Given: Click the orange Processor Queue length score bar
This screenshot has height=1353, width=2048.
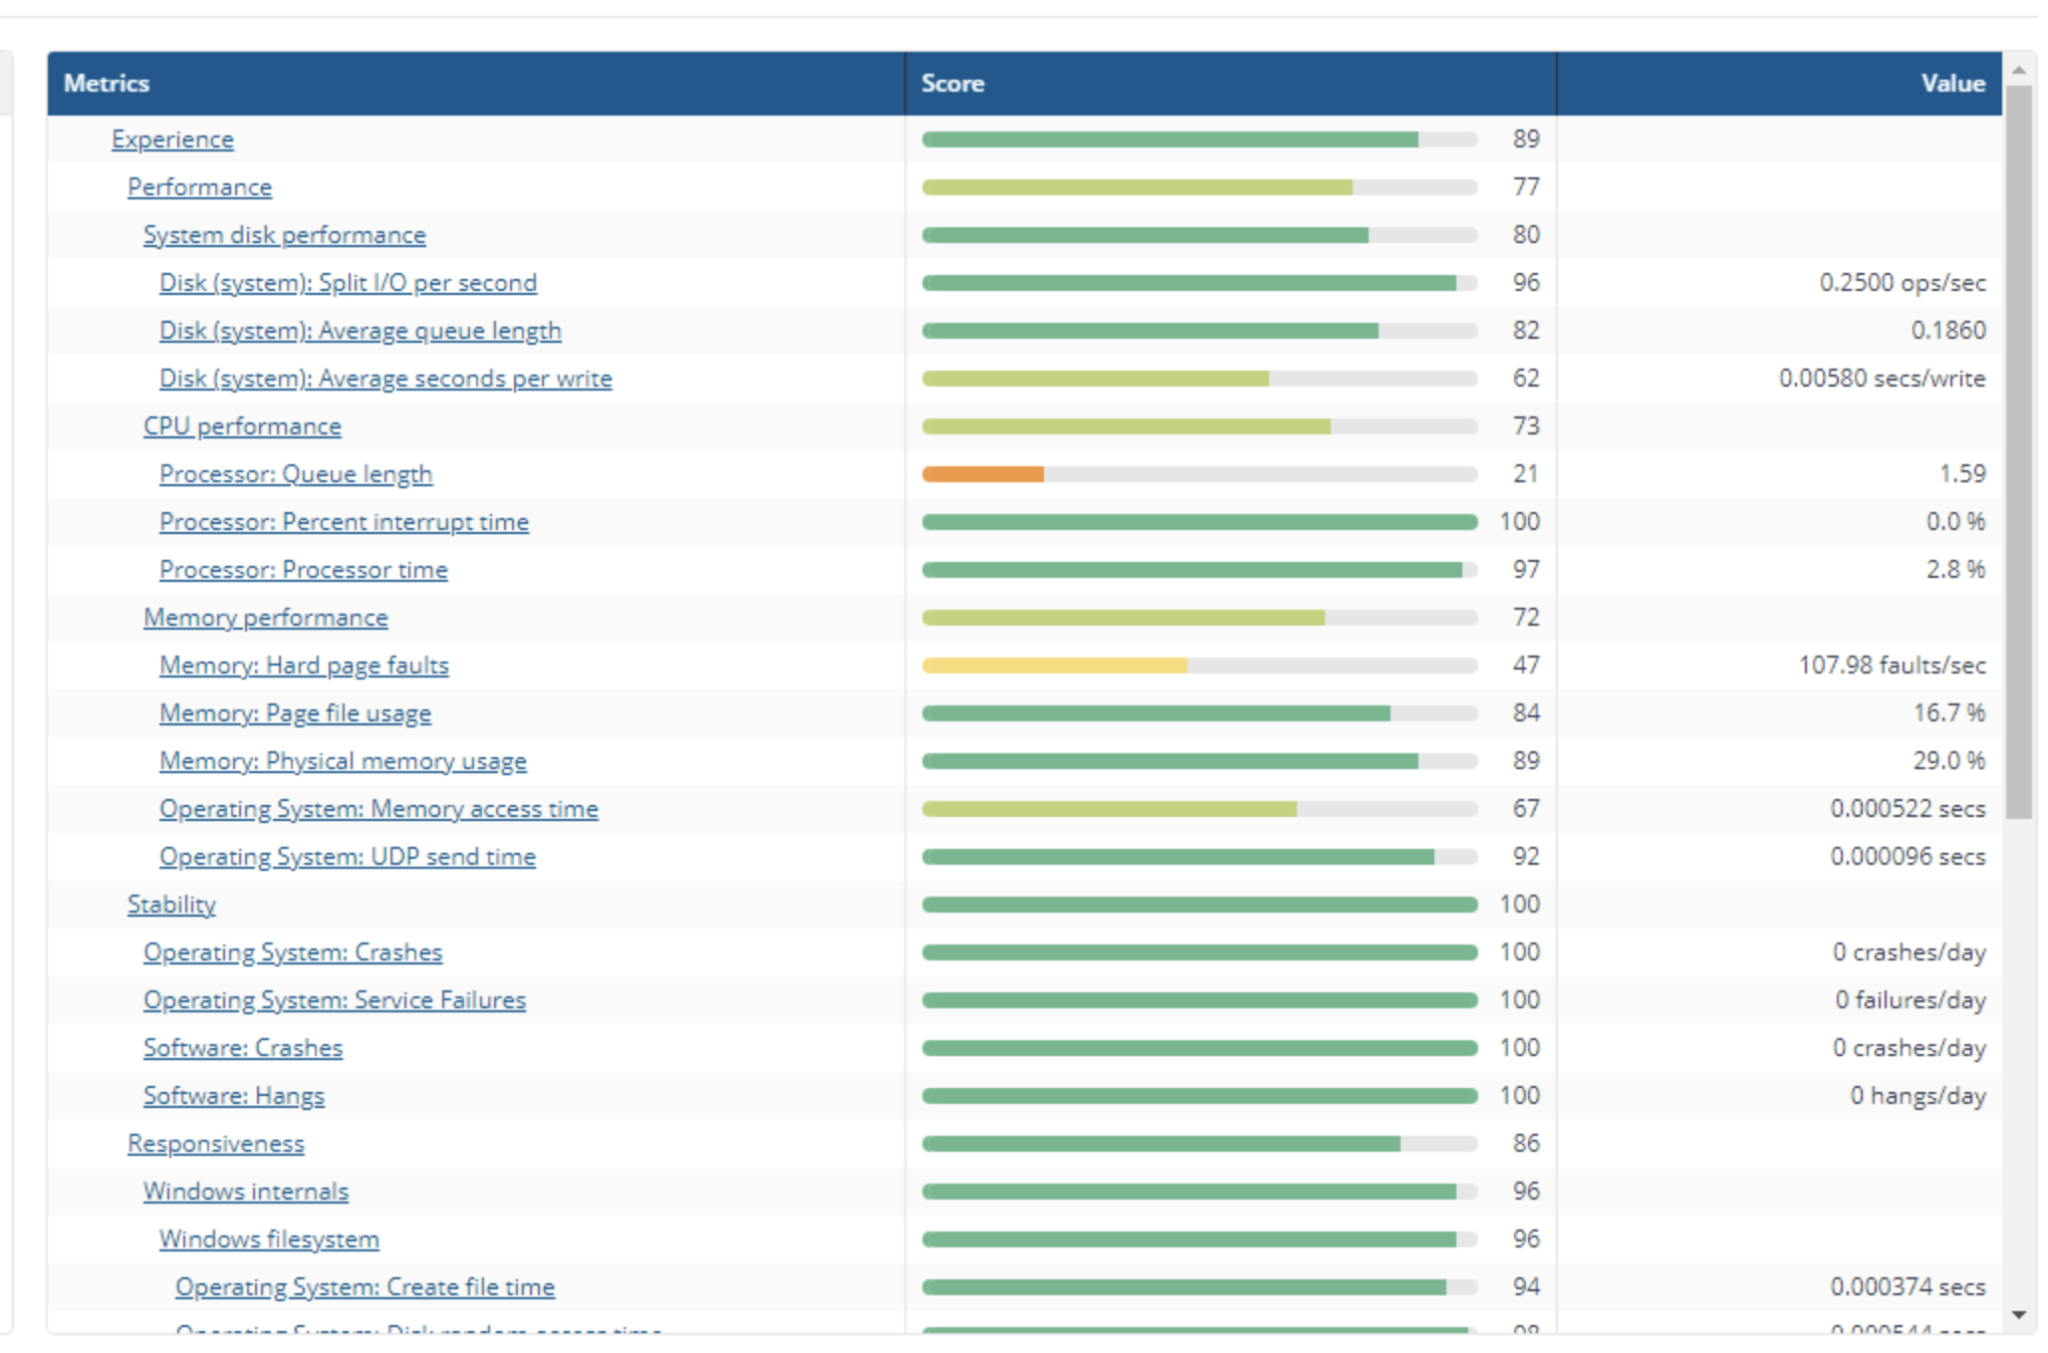Looking at the screenshot, I should tap(983, 474).
